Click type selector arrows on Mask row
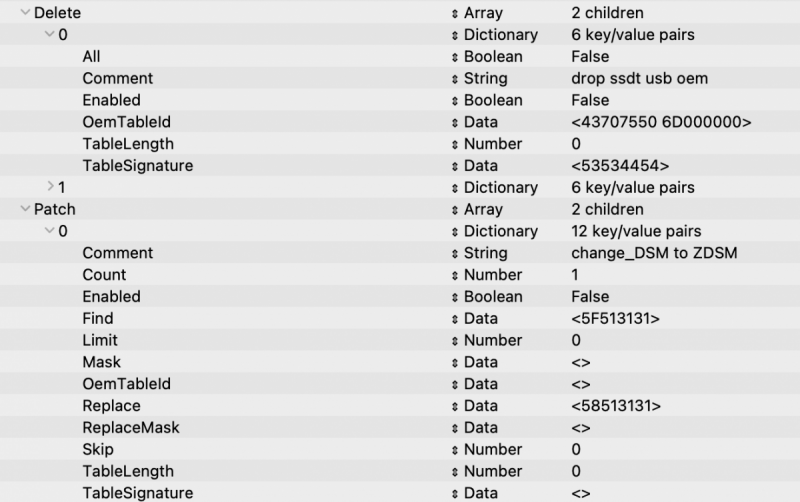800x502 pixels. click(x=454, y=363)
